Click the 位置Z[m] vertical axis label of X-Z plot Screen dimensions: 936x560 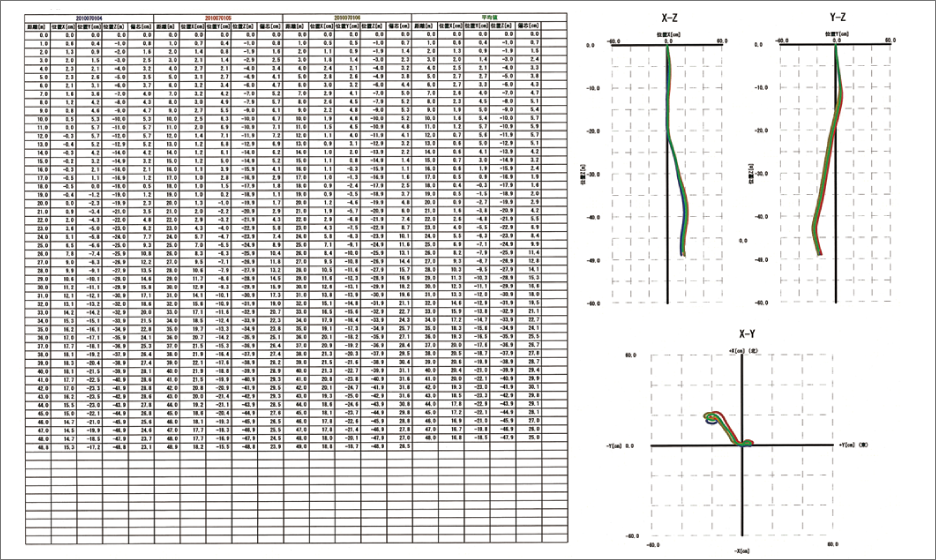(582, 175)
